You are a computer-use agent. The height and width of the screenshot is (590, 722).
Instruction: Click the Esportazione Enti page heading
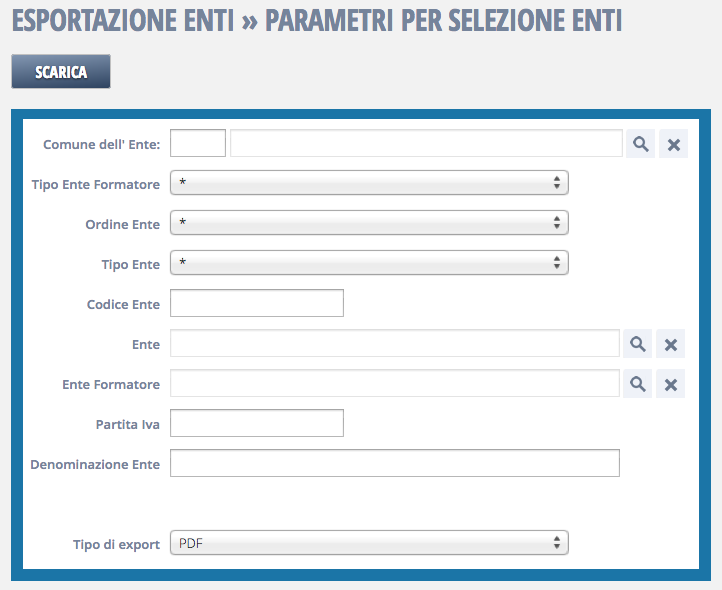click(316, 21)
